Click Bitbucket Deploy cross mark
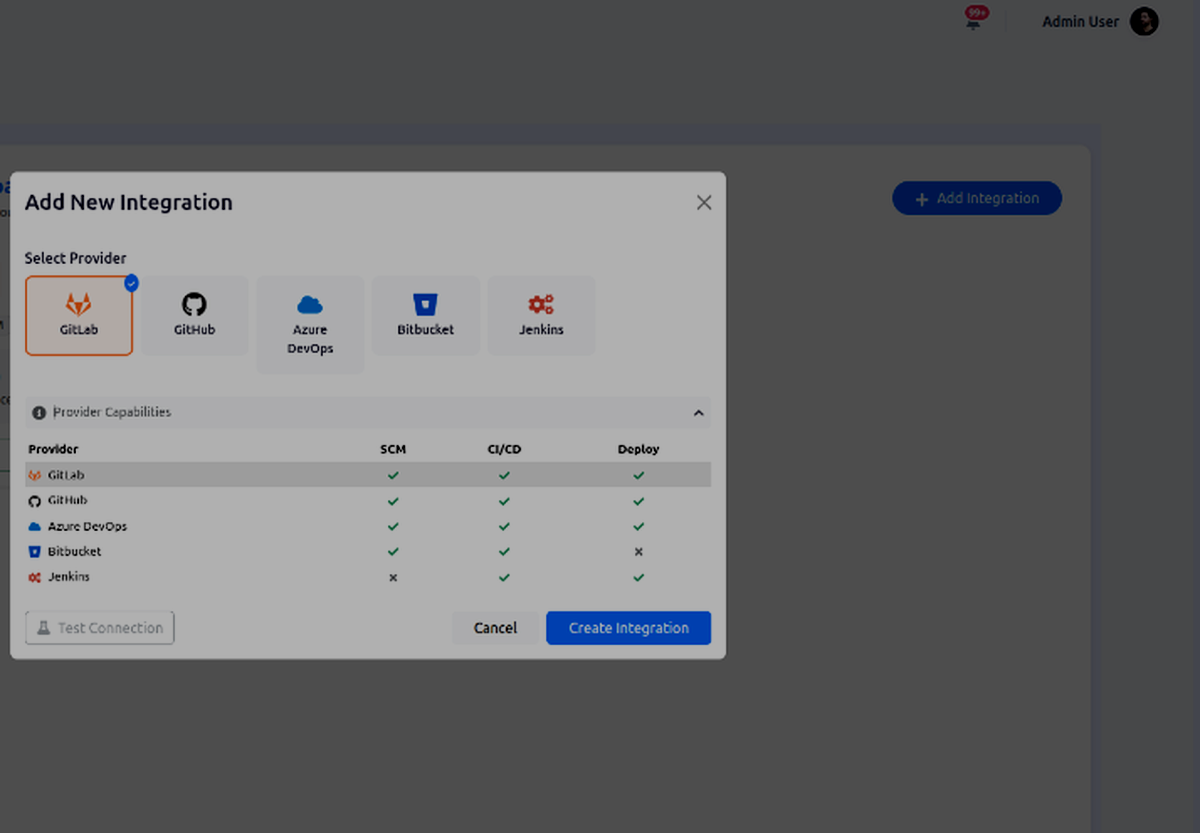The image size is (1200, 833). pyautogui.click(x=638, y=551)
